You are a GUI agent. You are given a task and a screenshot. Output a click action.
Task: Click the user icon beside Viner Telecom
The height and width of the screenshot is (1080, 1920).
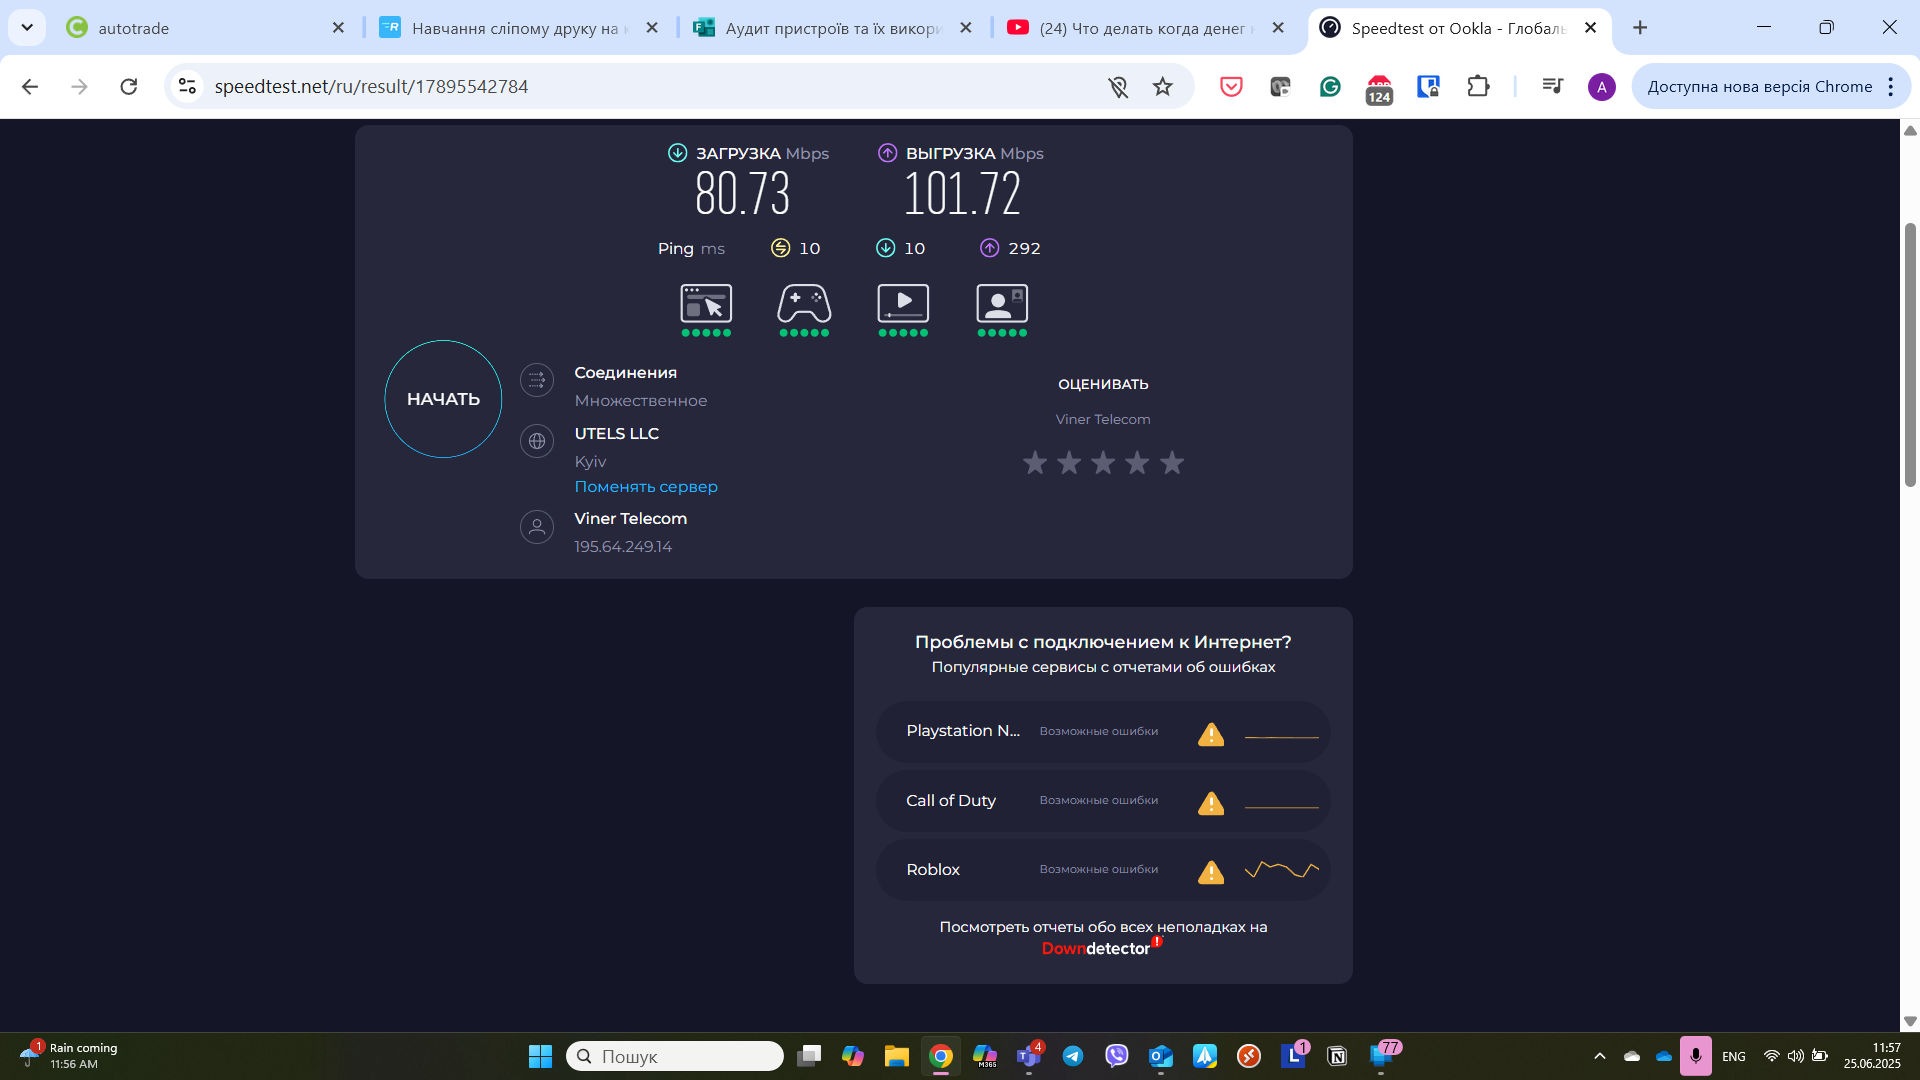click(537, 527)
